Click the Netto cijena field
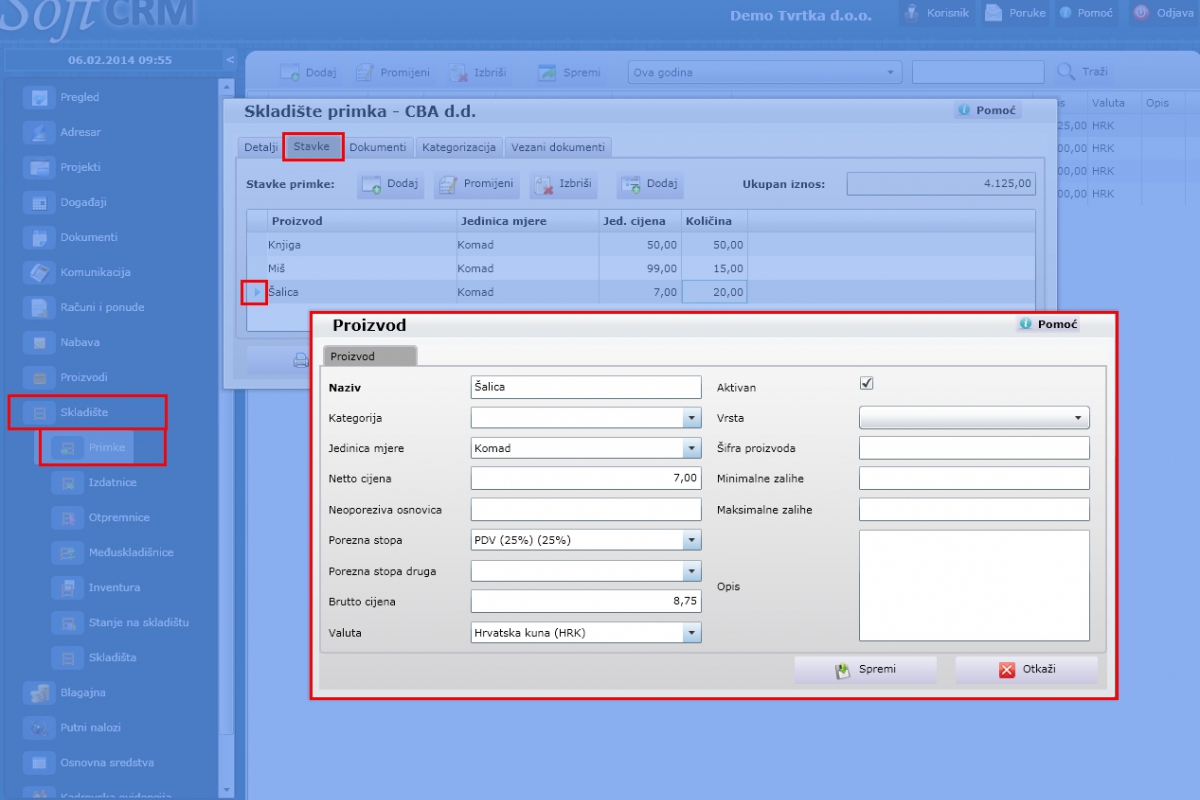 586,479
